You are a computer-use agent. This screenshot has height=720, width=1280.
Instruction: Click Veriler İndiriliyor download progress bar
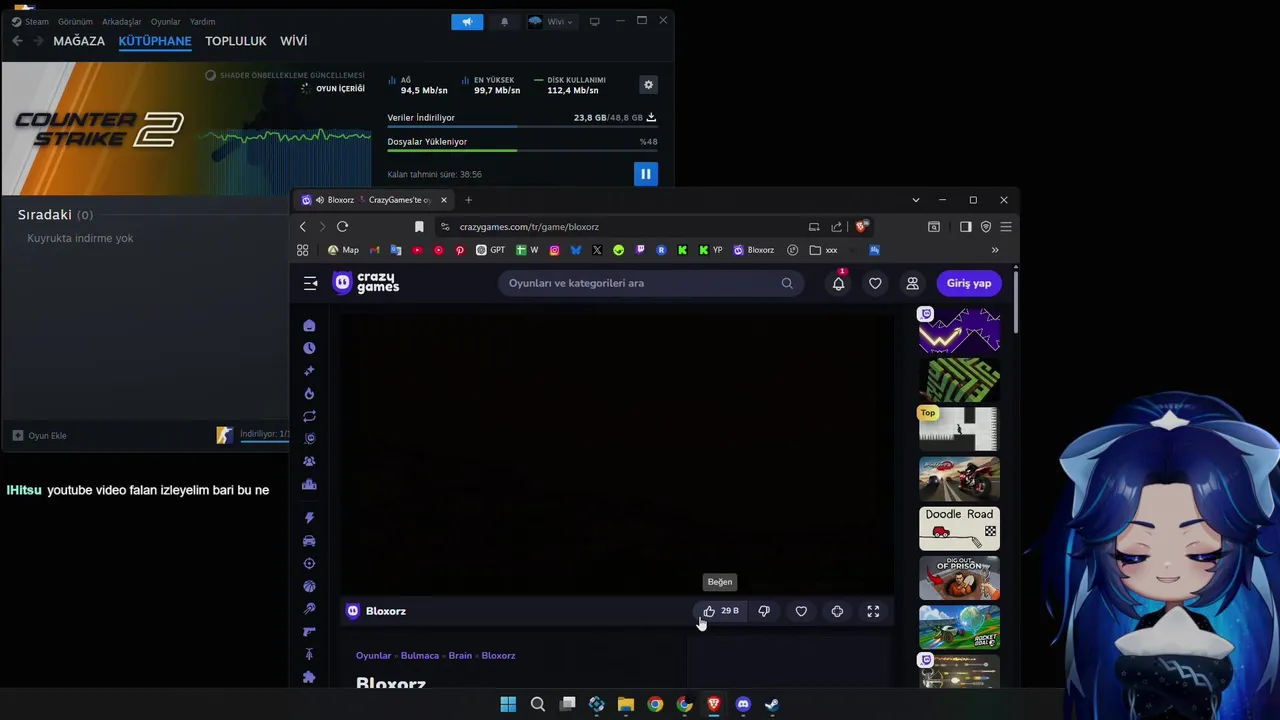coord(522,127)
